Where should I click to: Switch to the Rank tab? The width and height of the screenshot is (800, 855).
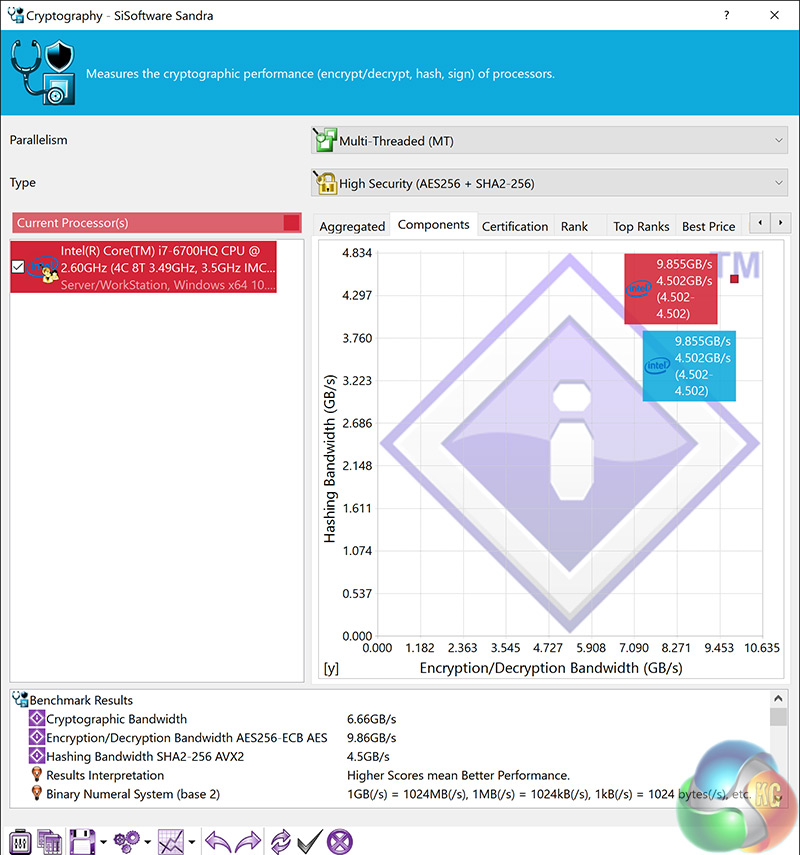tap(574, 226)
